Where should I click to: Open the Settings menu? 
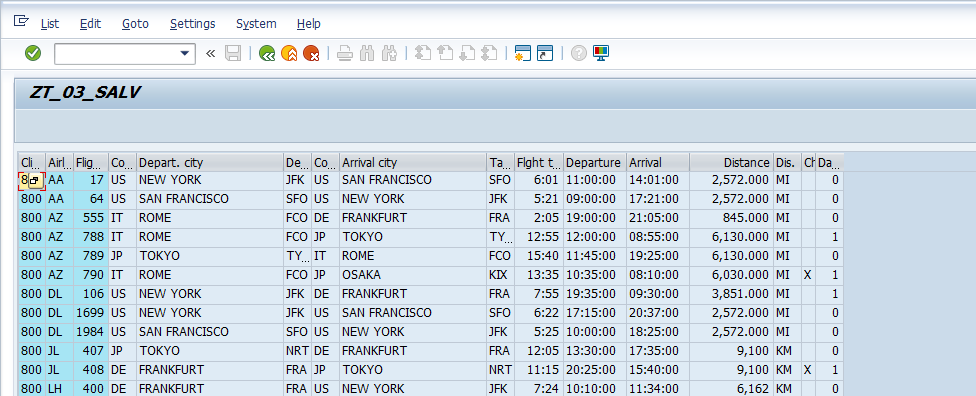[x=192, y=24]
